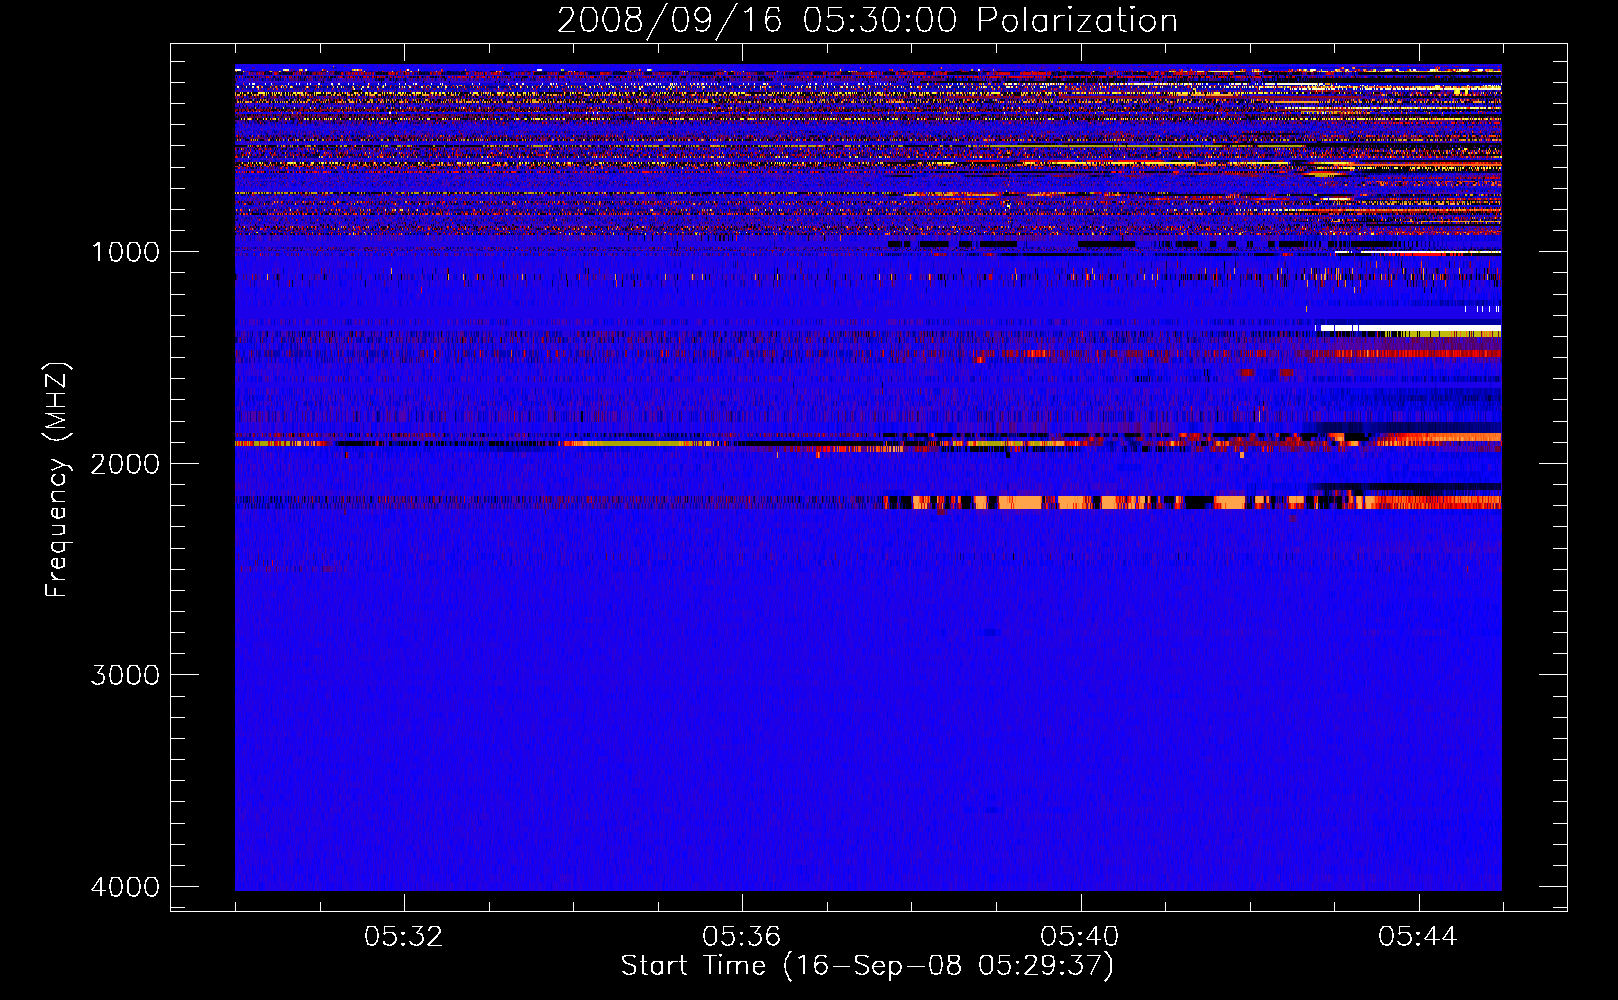The height and width of the screenshot is (1000, 1618).
Task: Click the 05:32 time tick label
Action: 404,937
